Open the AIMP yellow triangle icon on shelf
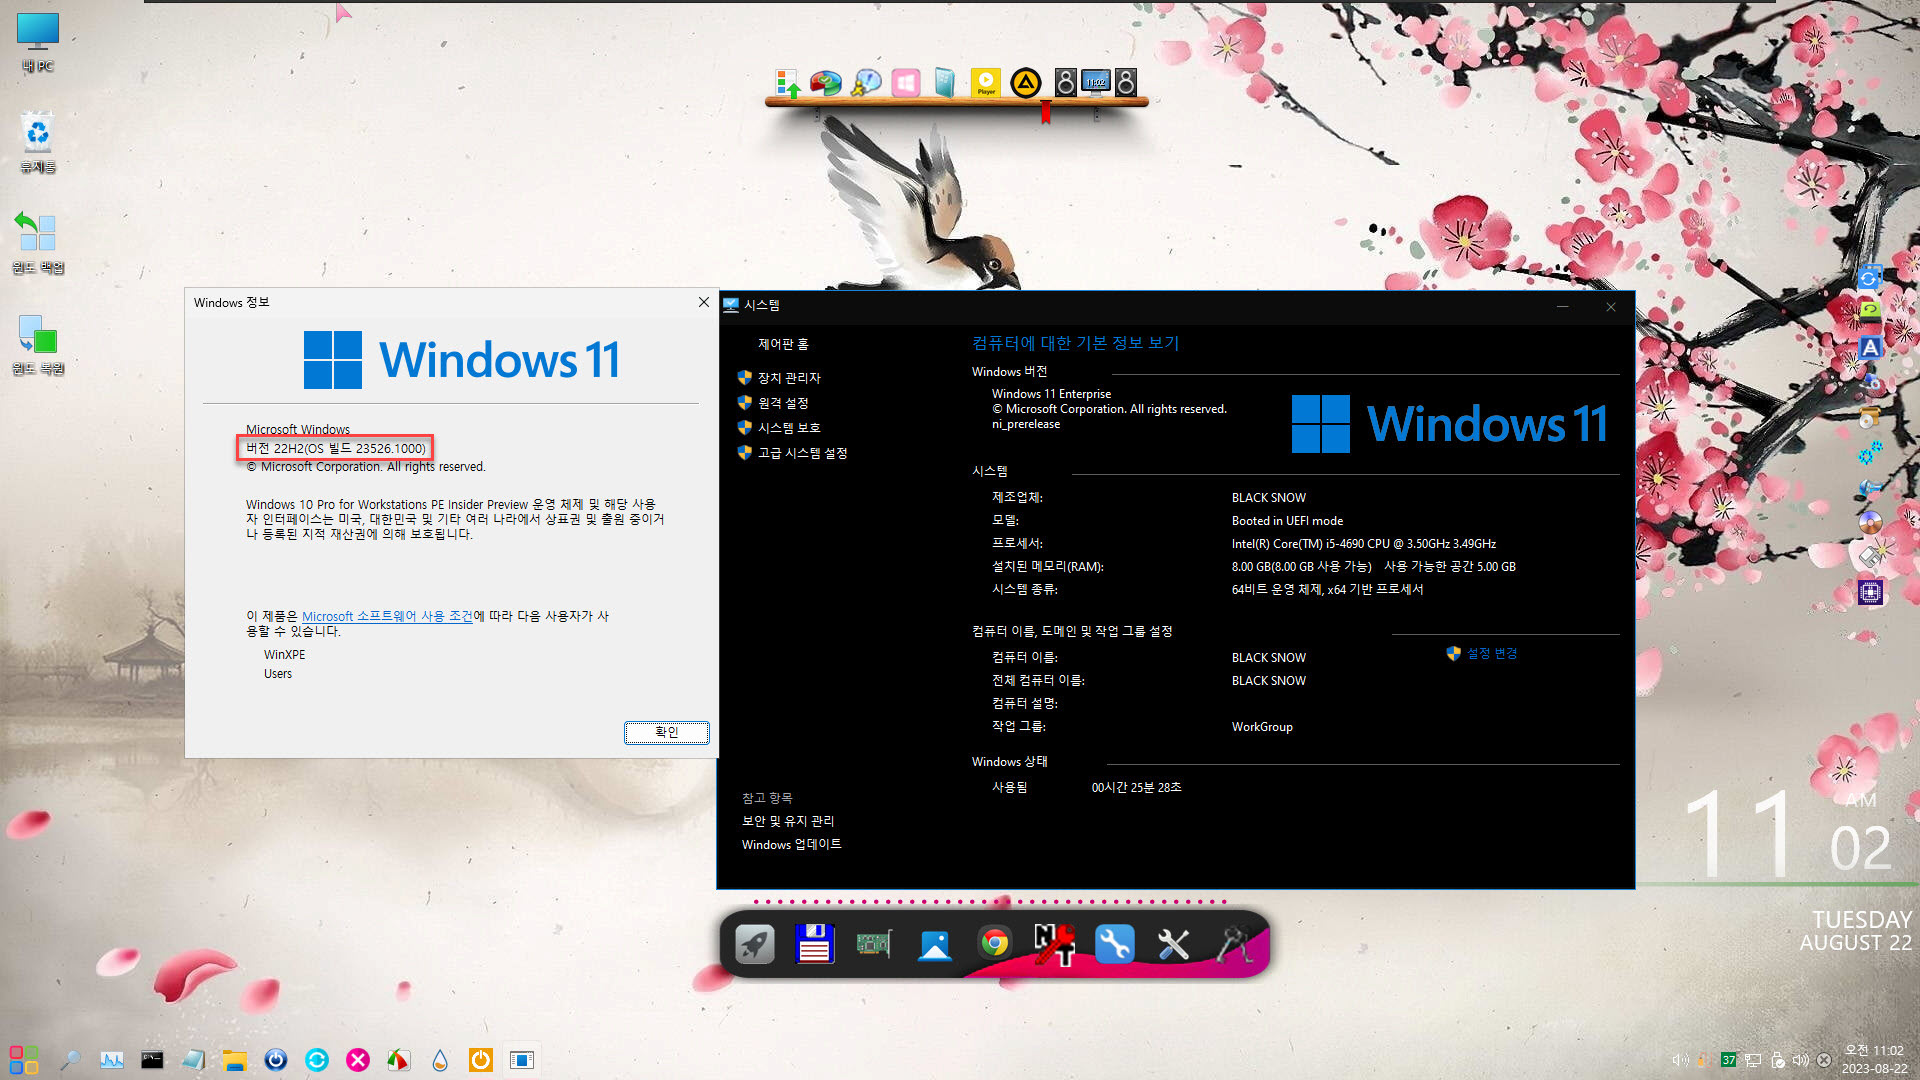 (x=1025, y=83)
